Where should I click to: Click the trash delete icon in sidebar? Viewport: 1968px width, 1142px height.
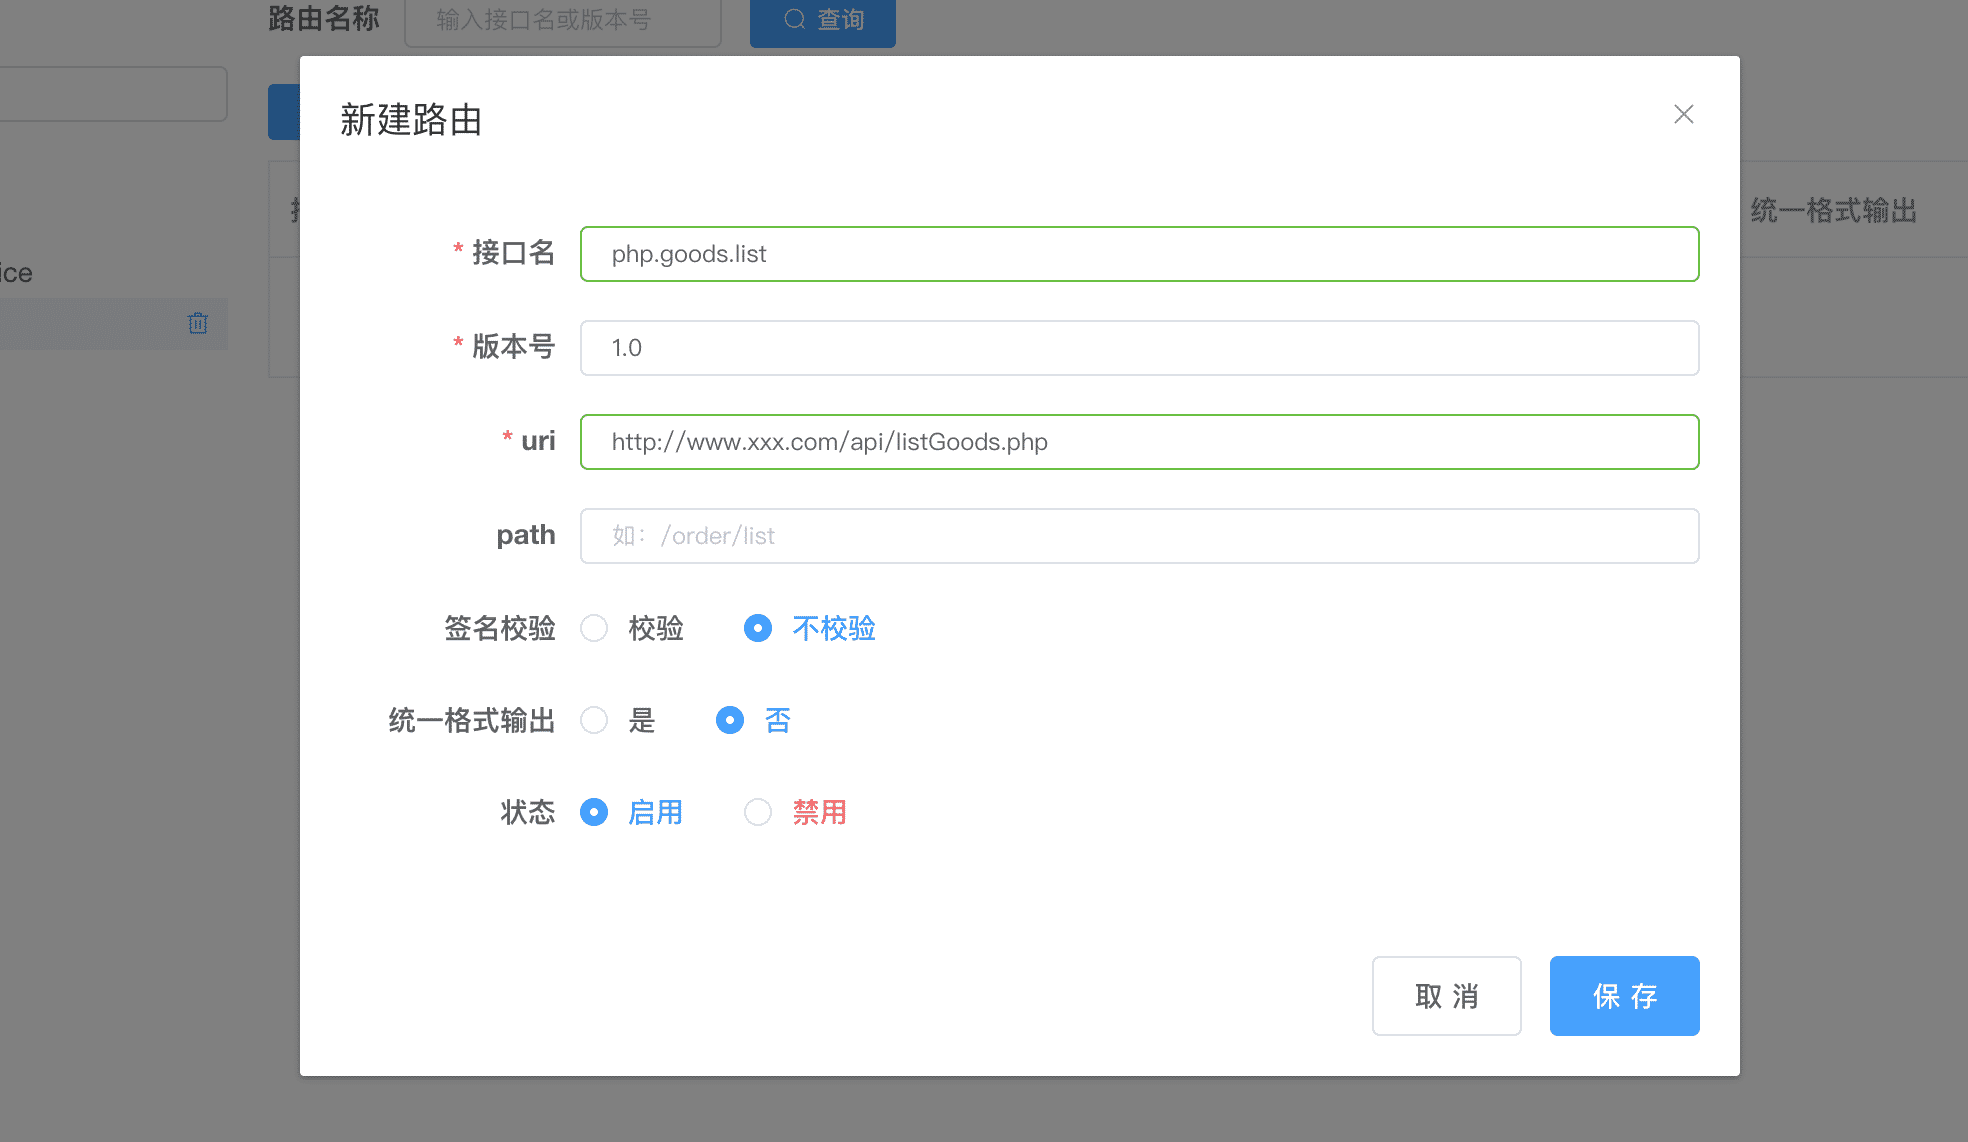click(x=198, y=323)
